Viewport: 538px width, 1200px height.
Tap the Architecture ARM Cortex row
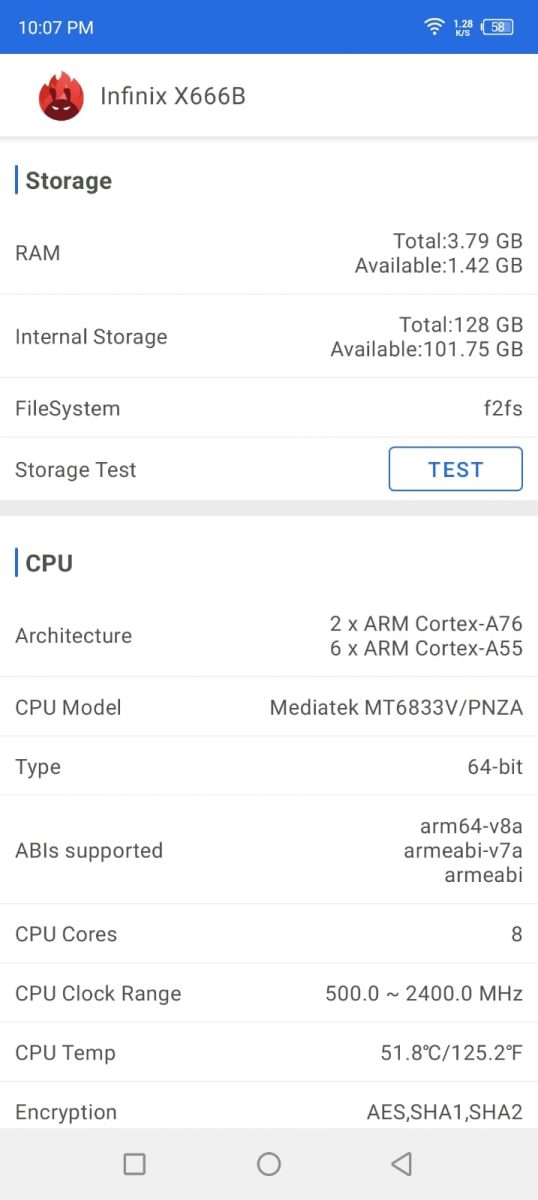point(269,636)
